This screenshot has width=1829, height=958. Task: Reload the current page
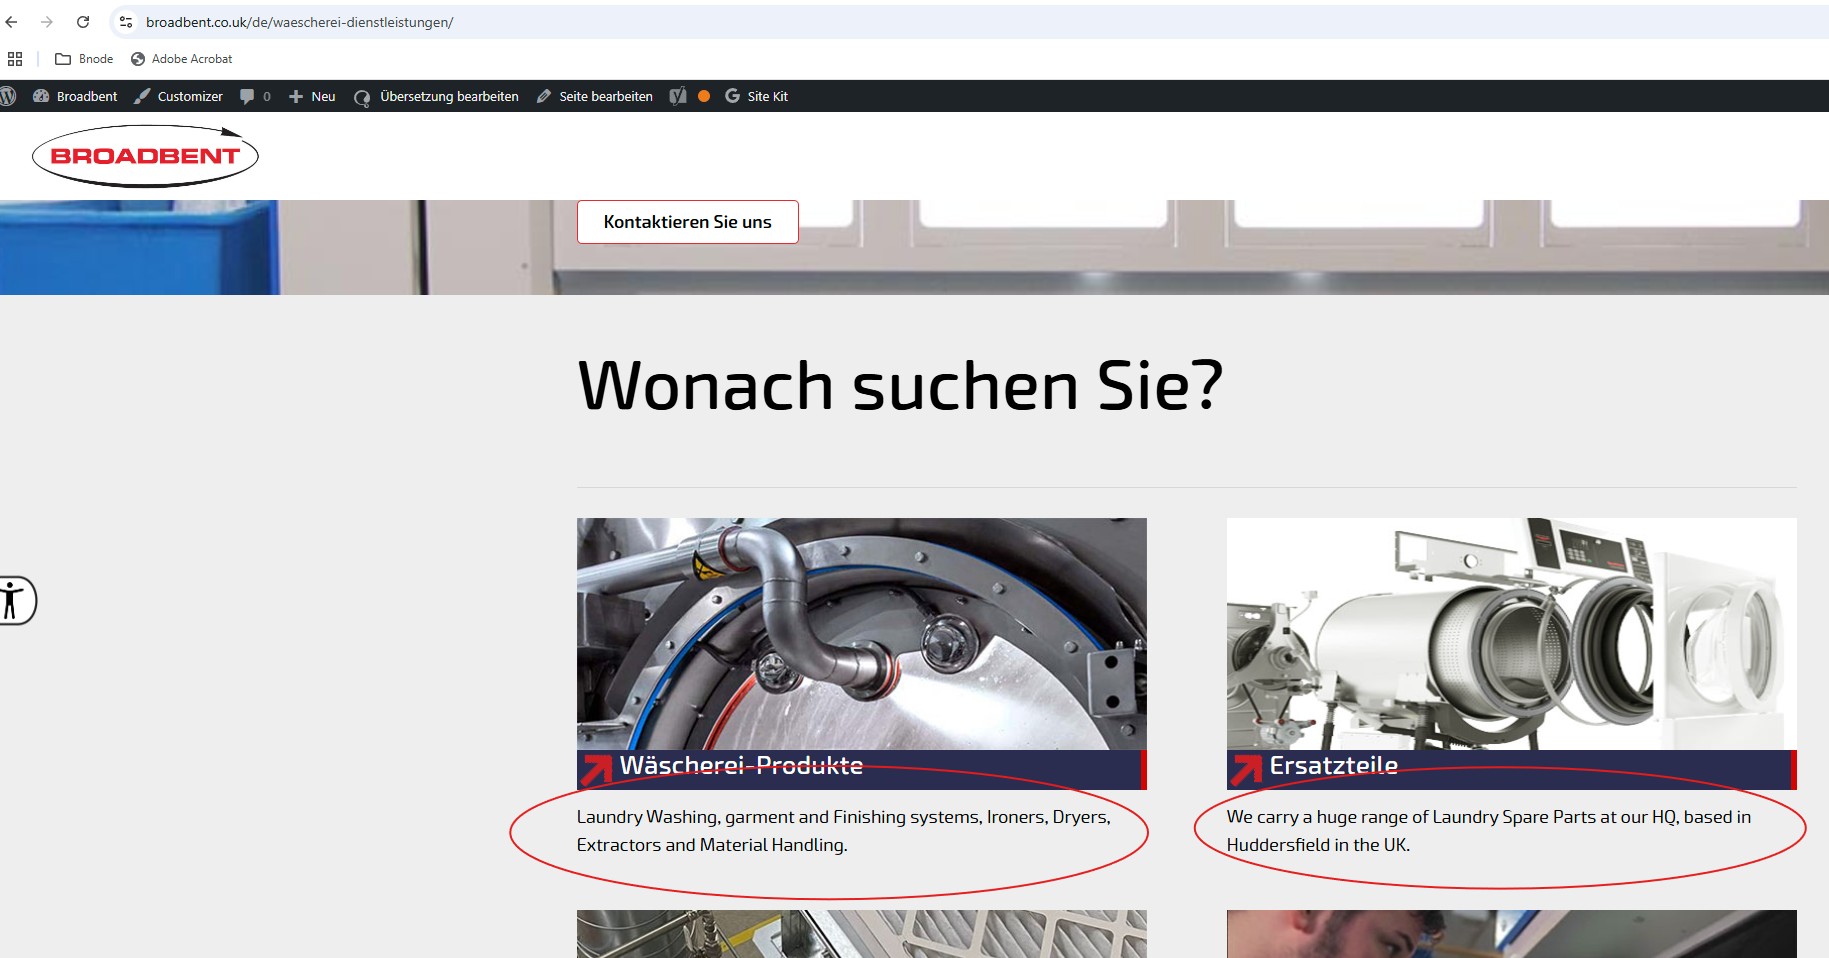coord(83,22)
